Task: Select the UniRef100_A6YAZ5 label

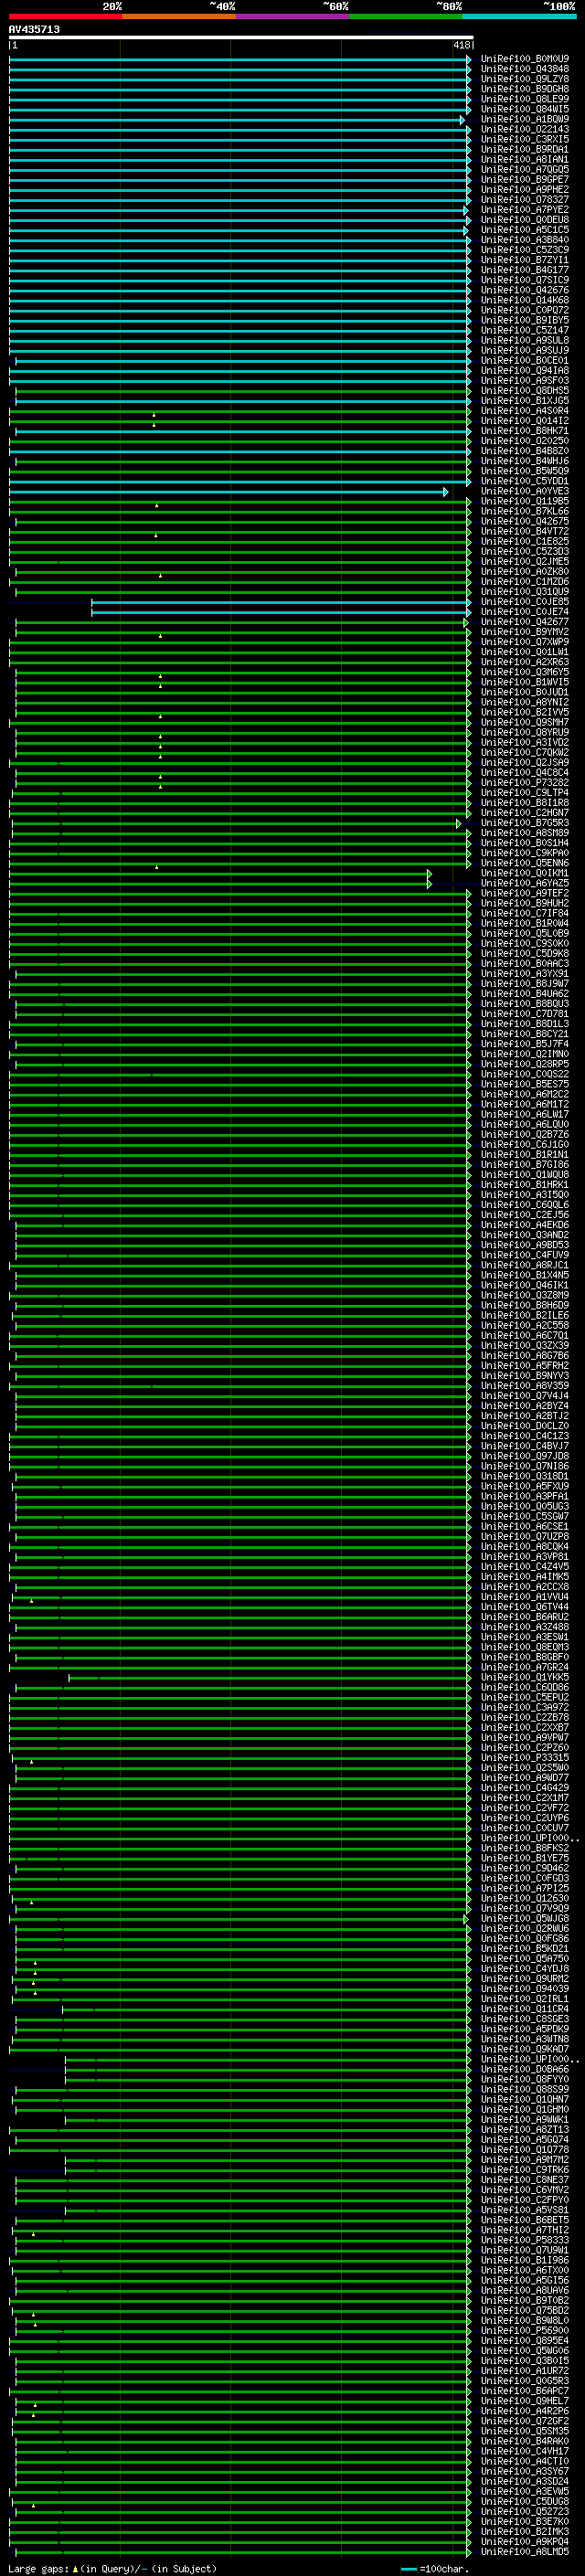Action: (525, 883)
